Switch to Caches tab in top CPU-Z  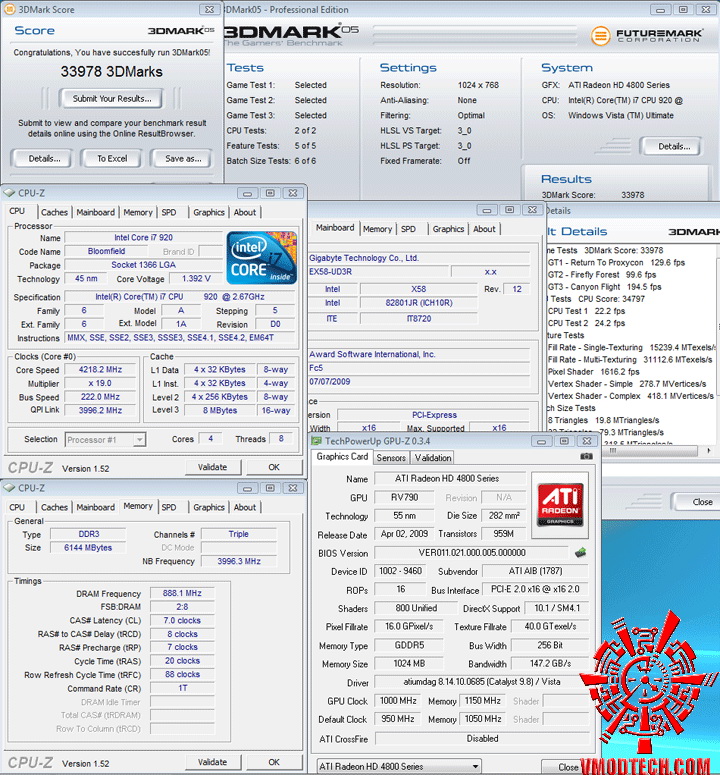coord(54,212)
